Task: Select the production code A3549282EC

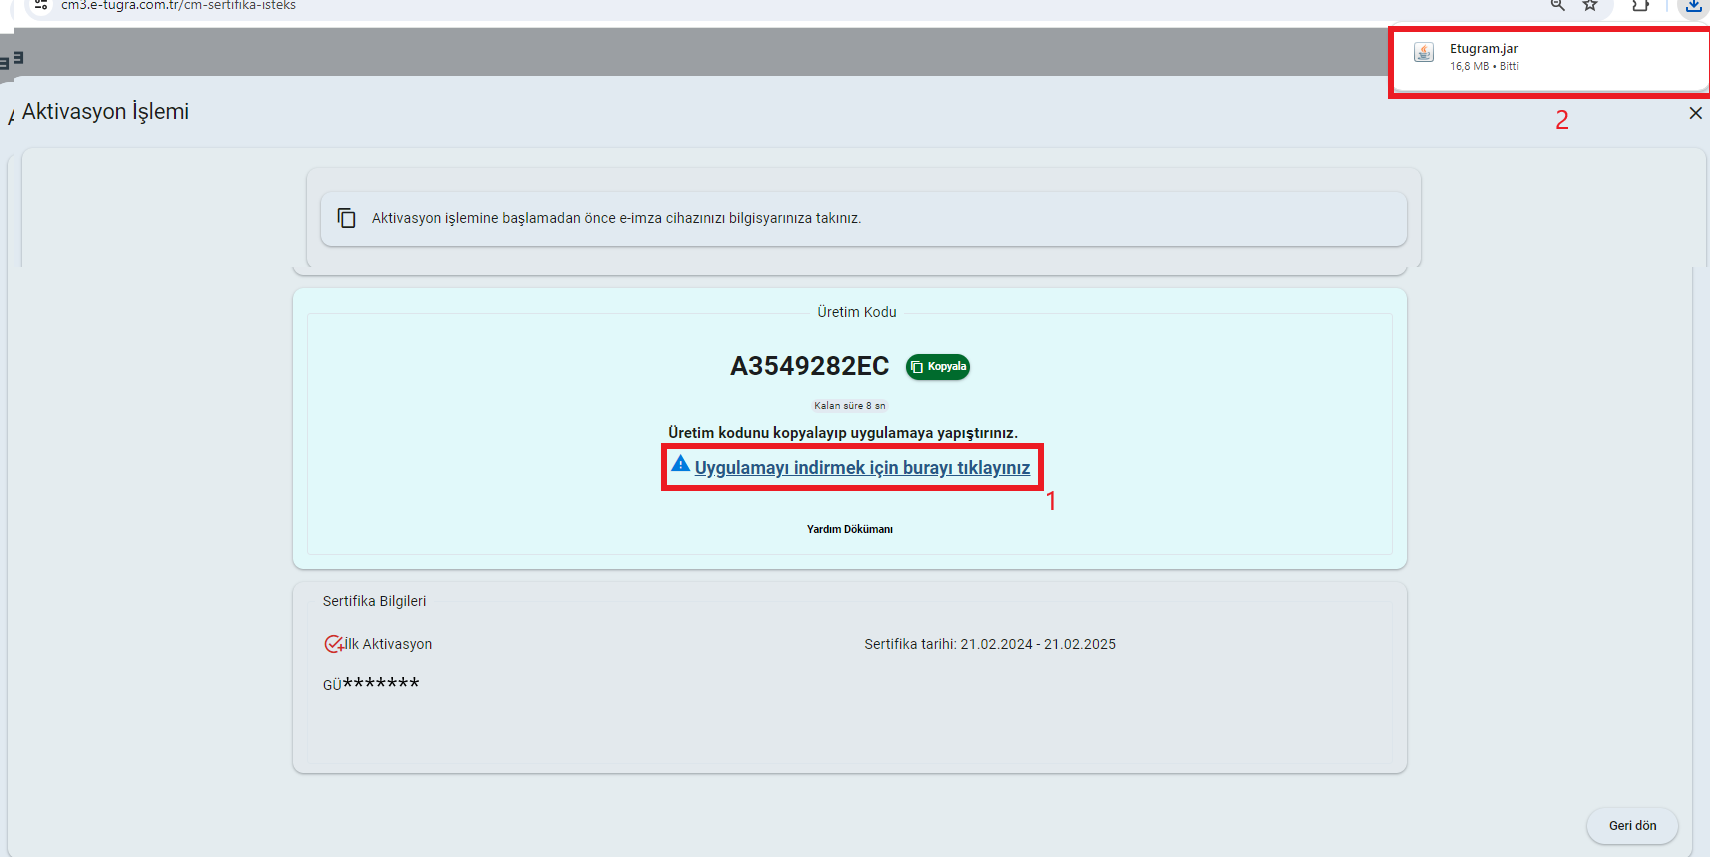Action: [x=809, y=366]
